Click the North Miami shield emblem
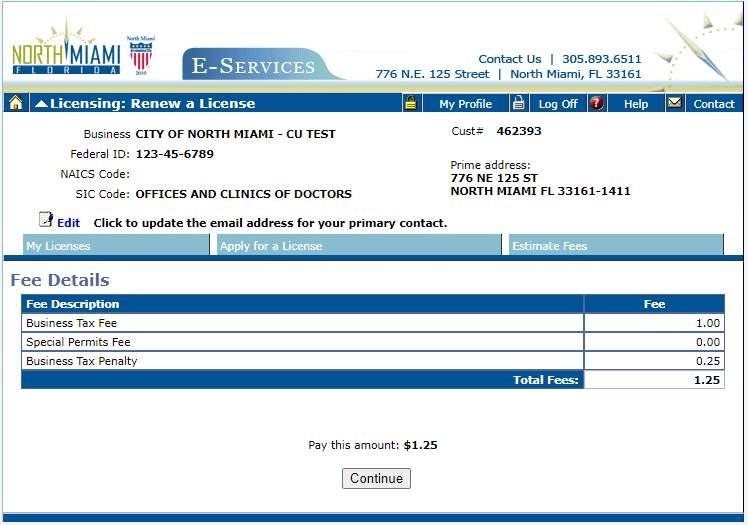748x525 pixels. [140, 55]
